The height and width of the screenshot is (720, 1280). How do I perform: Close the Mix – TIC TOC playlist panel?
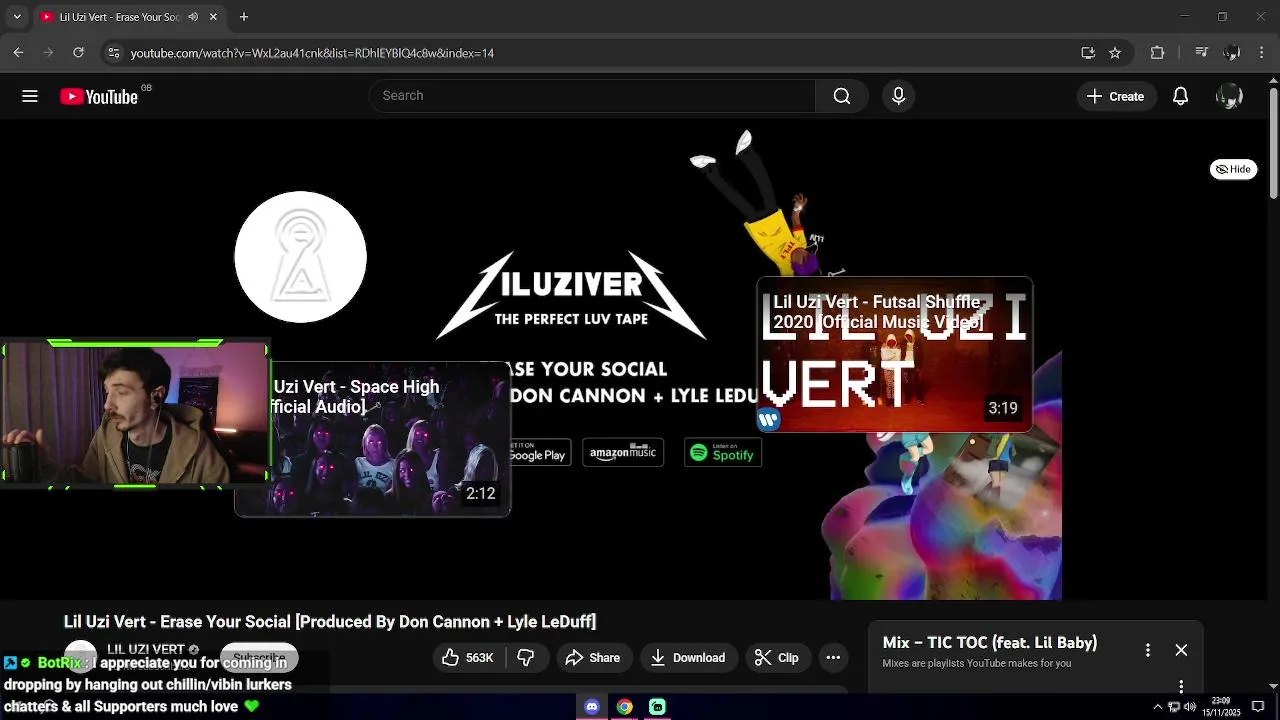1181,650
